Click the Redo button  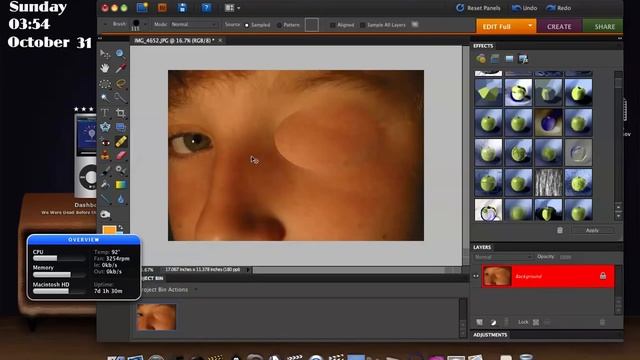coord(558,8)
